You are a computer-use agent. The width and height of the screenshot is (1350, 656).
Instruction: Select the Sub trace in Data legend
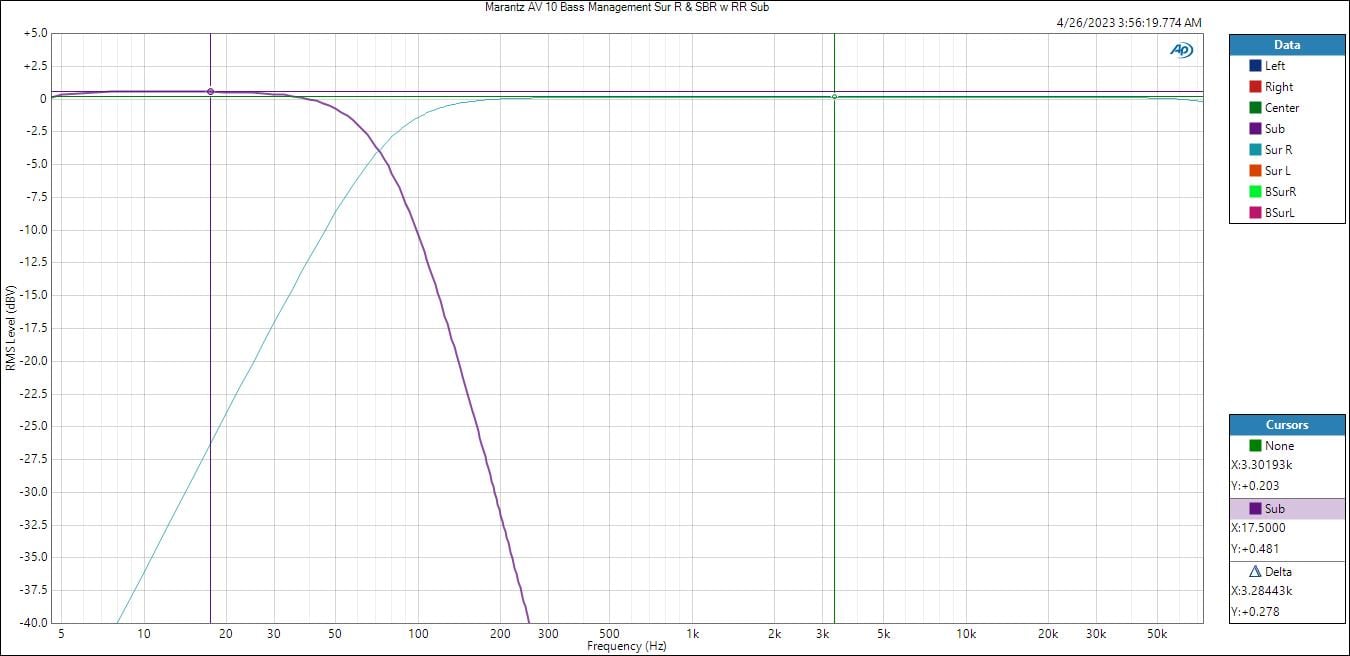[x=1274, y=129]
